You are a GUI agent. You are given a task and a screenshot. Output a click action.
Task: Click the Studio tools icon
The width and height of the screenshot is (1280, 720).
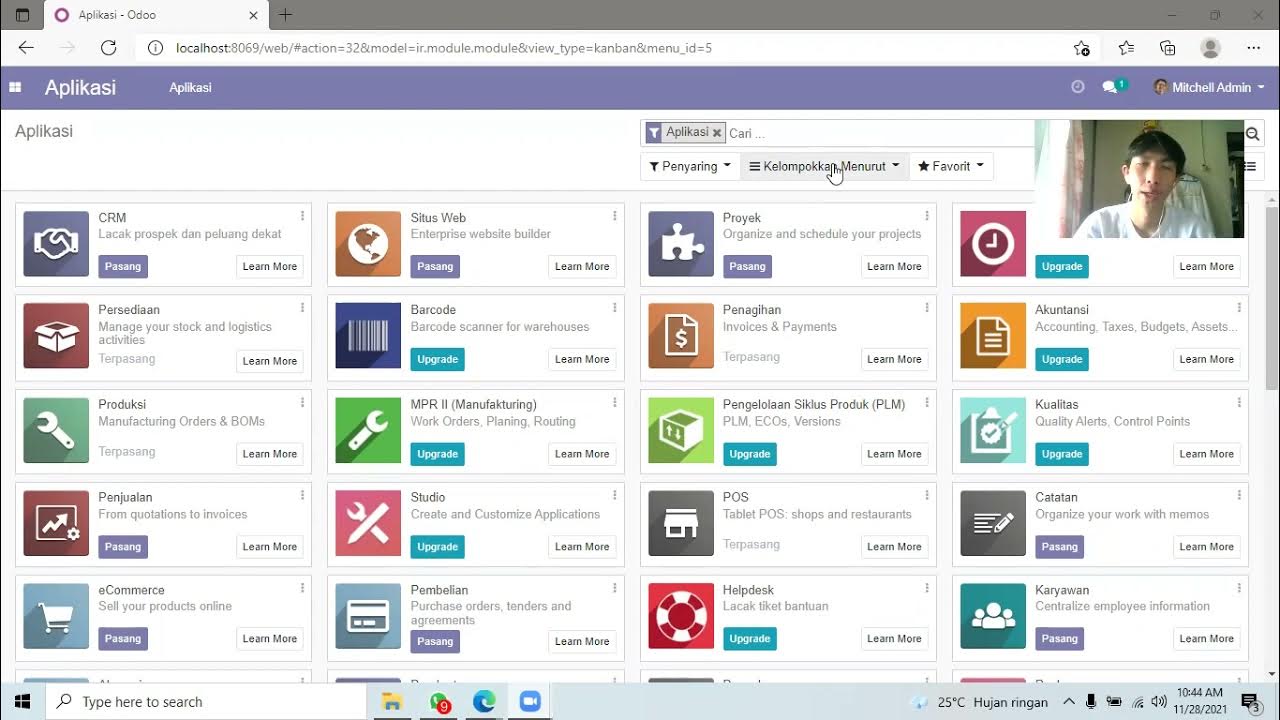368,523
